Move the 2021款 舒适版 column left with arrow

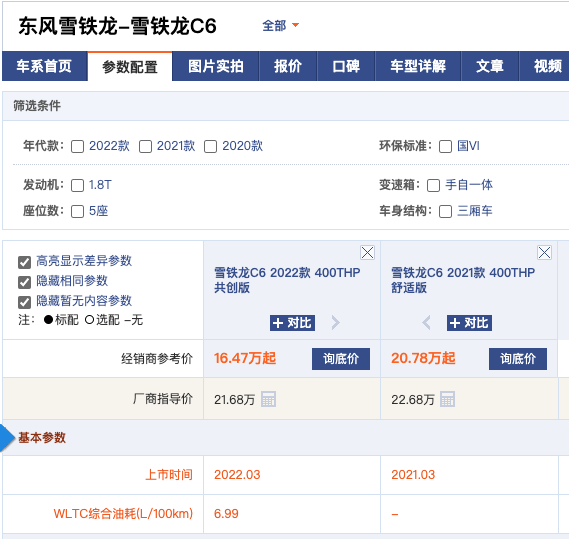(427, 322)
